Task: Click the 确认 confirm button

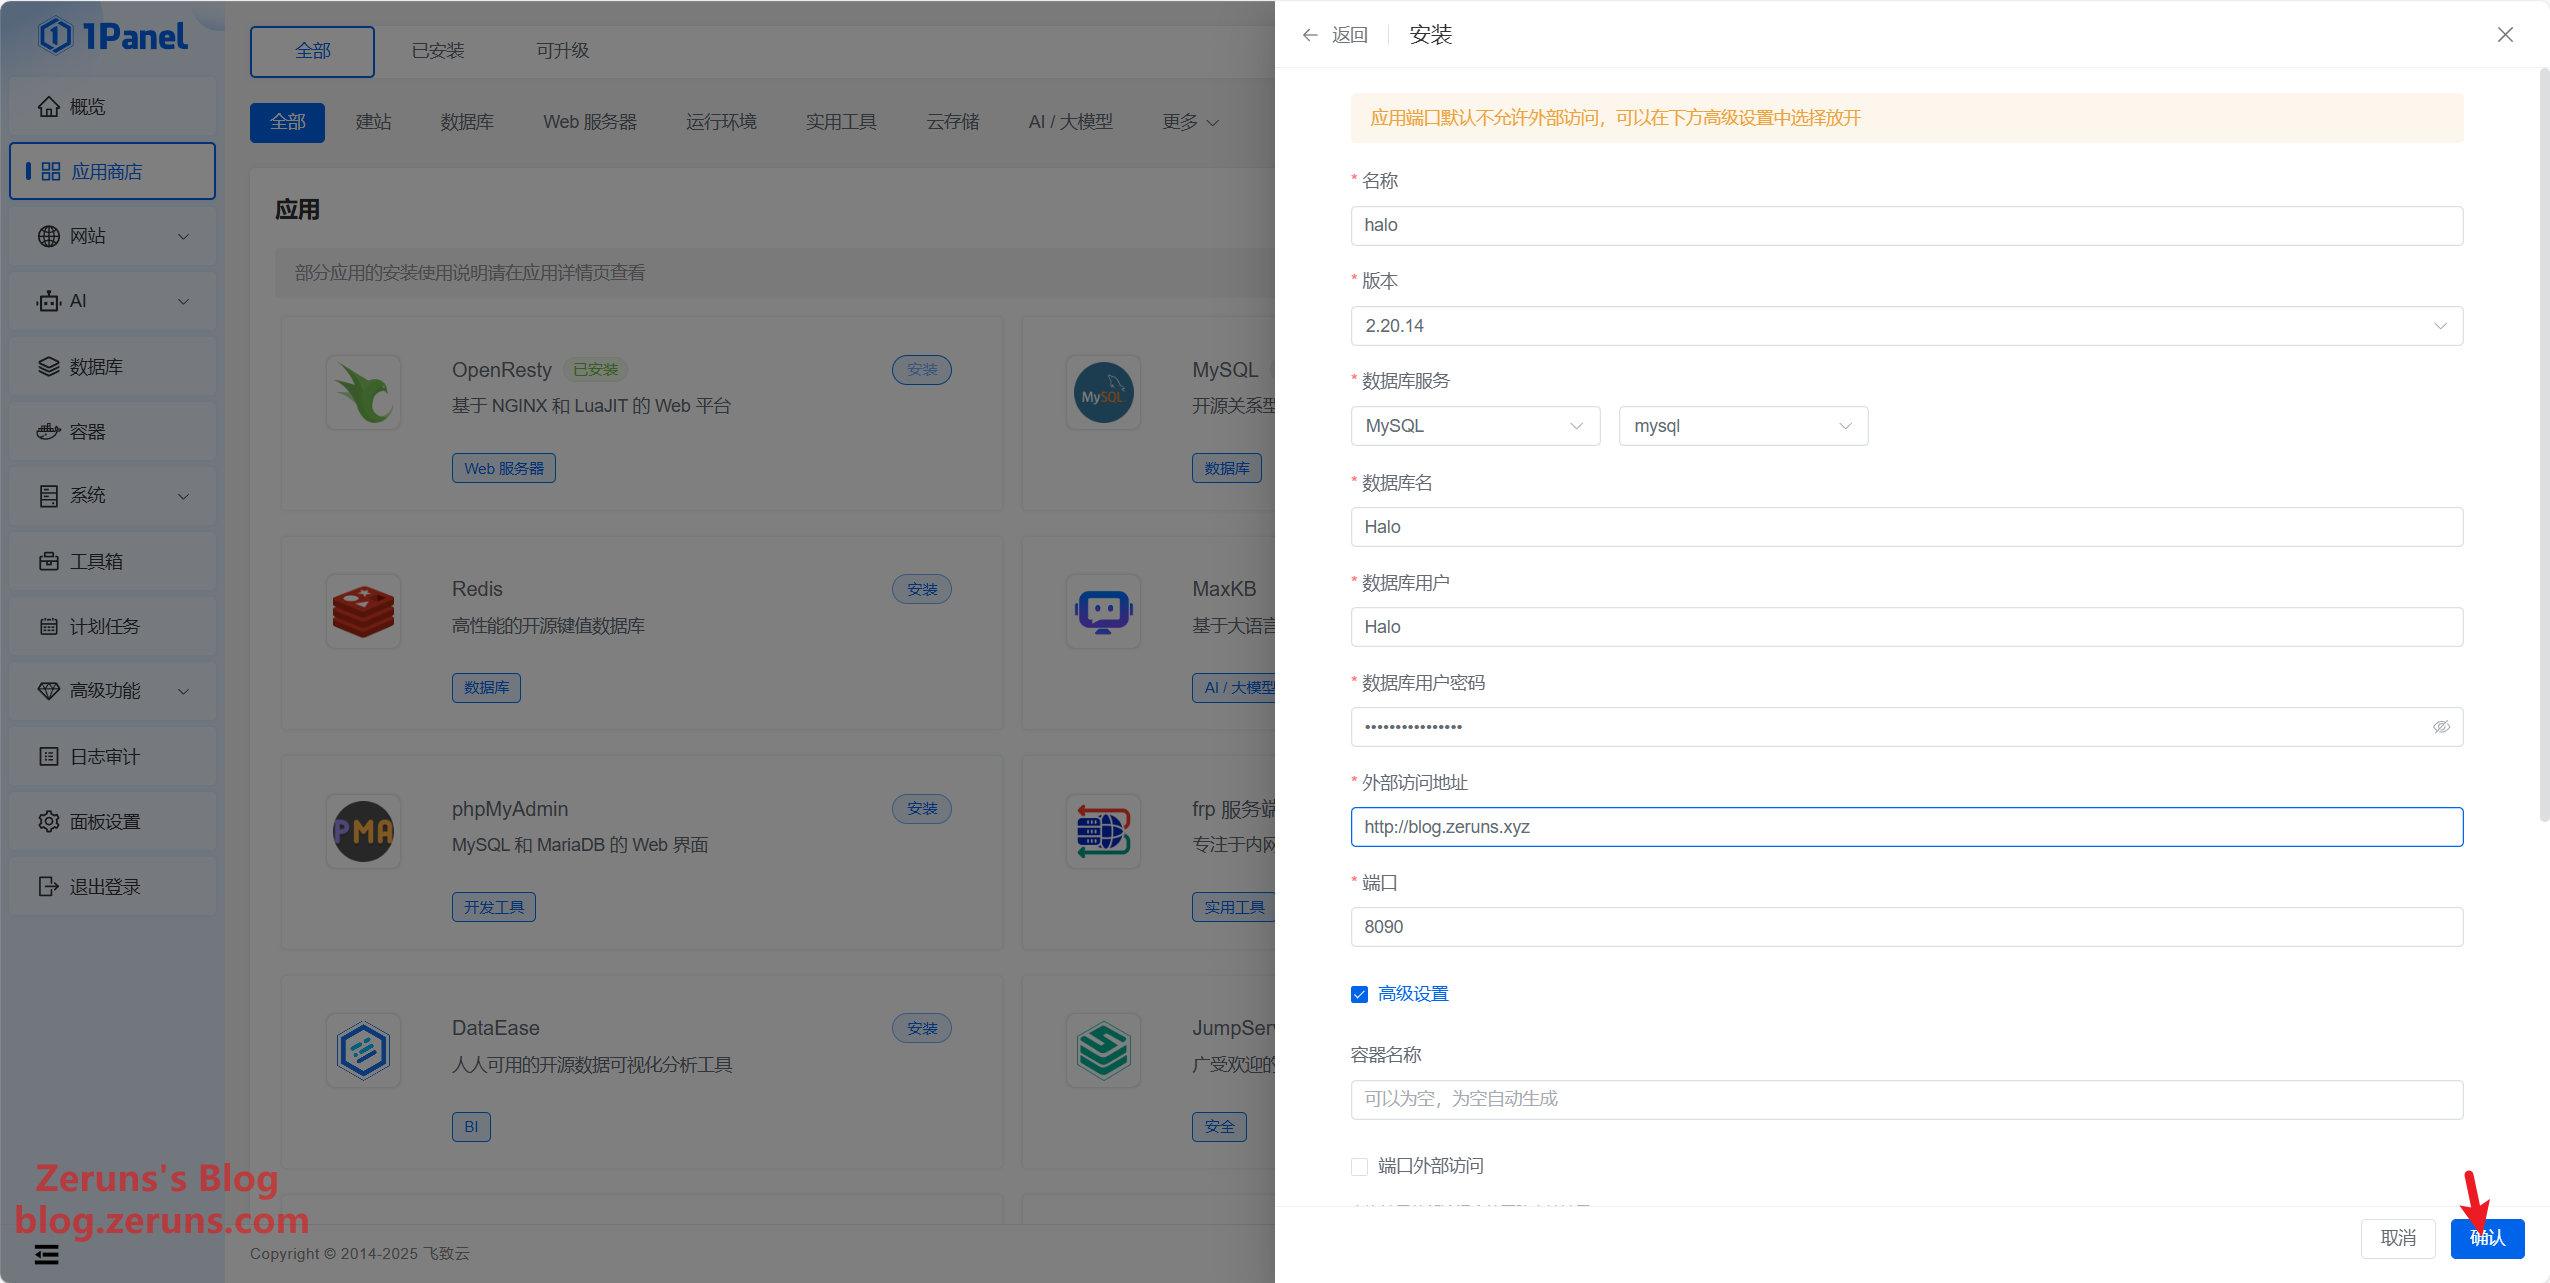Action: (x=2487, y=1238)
